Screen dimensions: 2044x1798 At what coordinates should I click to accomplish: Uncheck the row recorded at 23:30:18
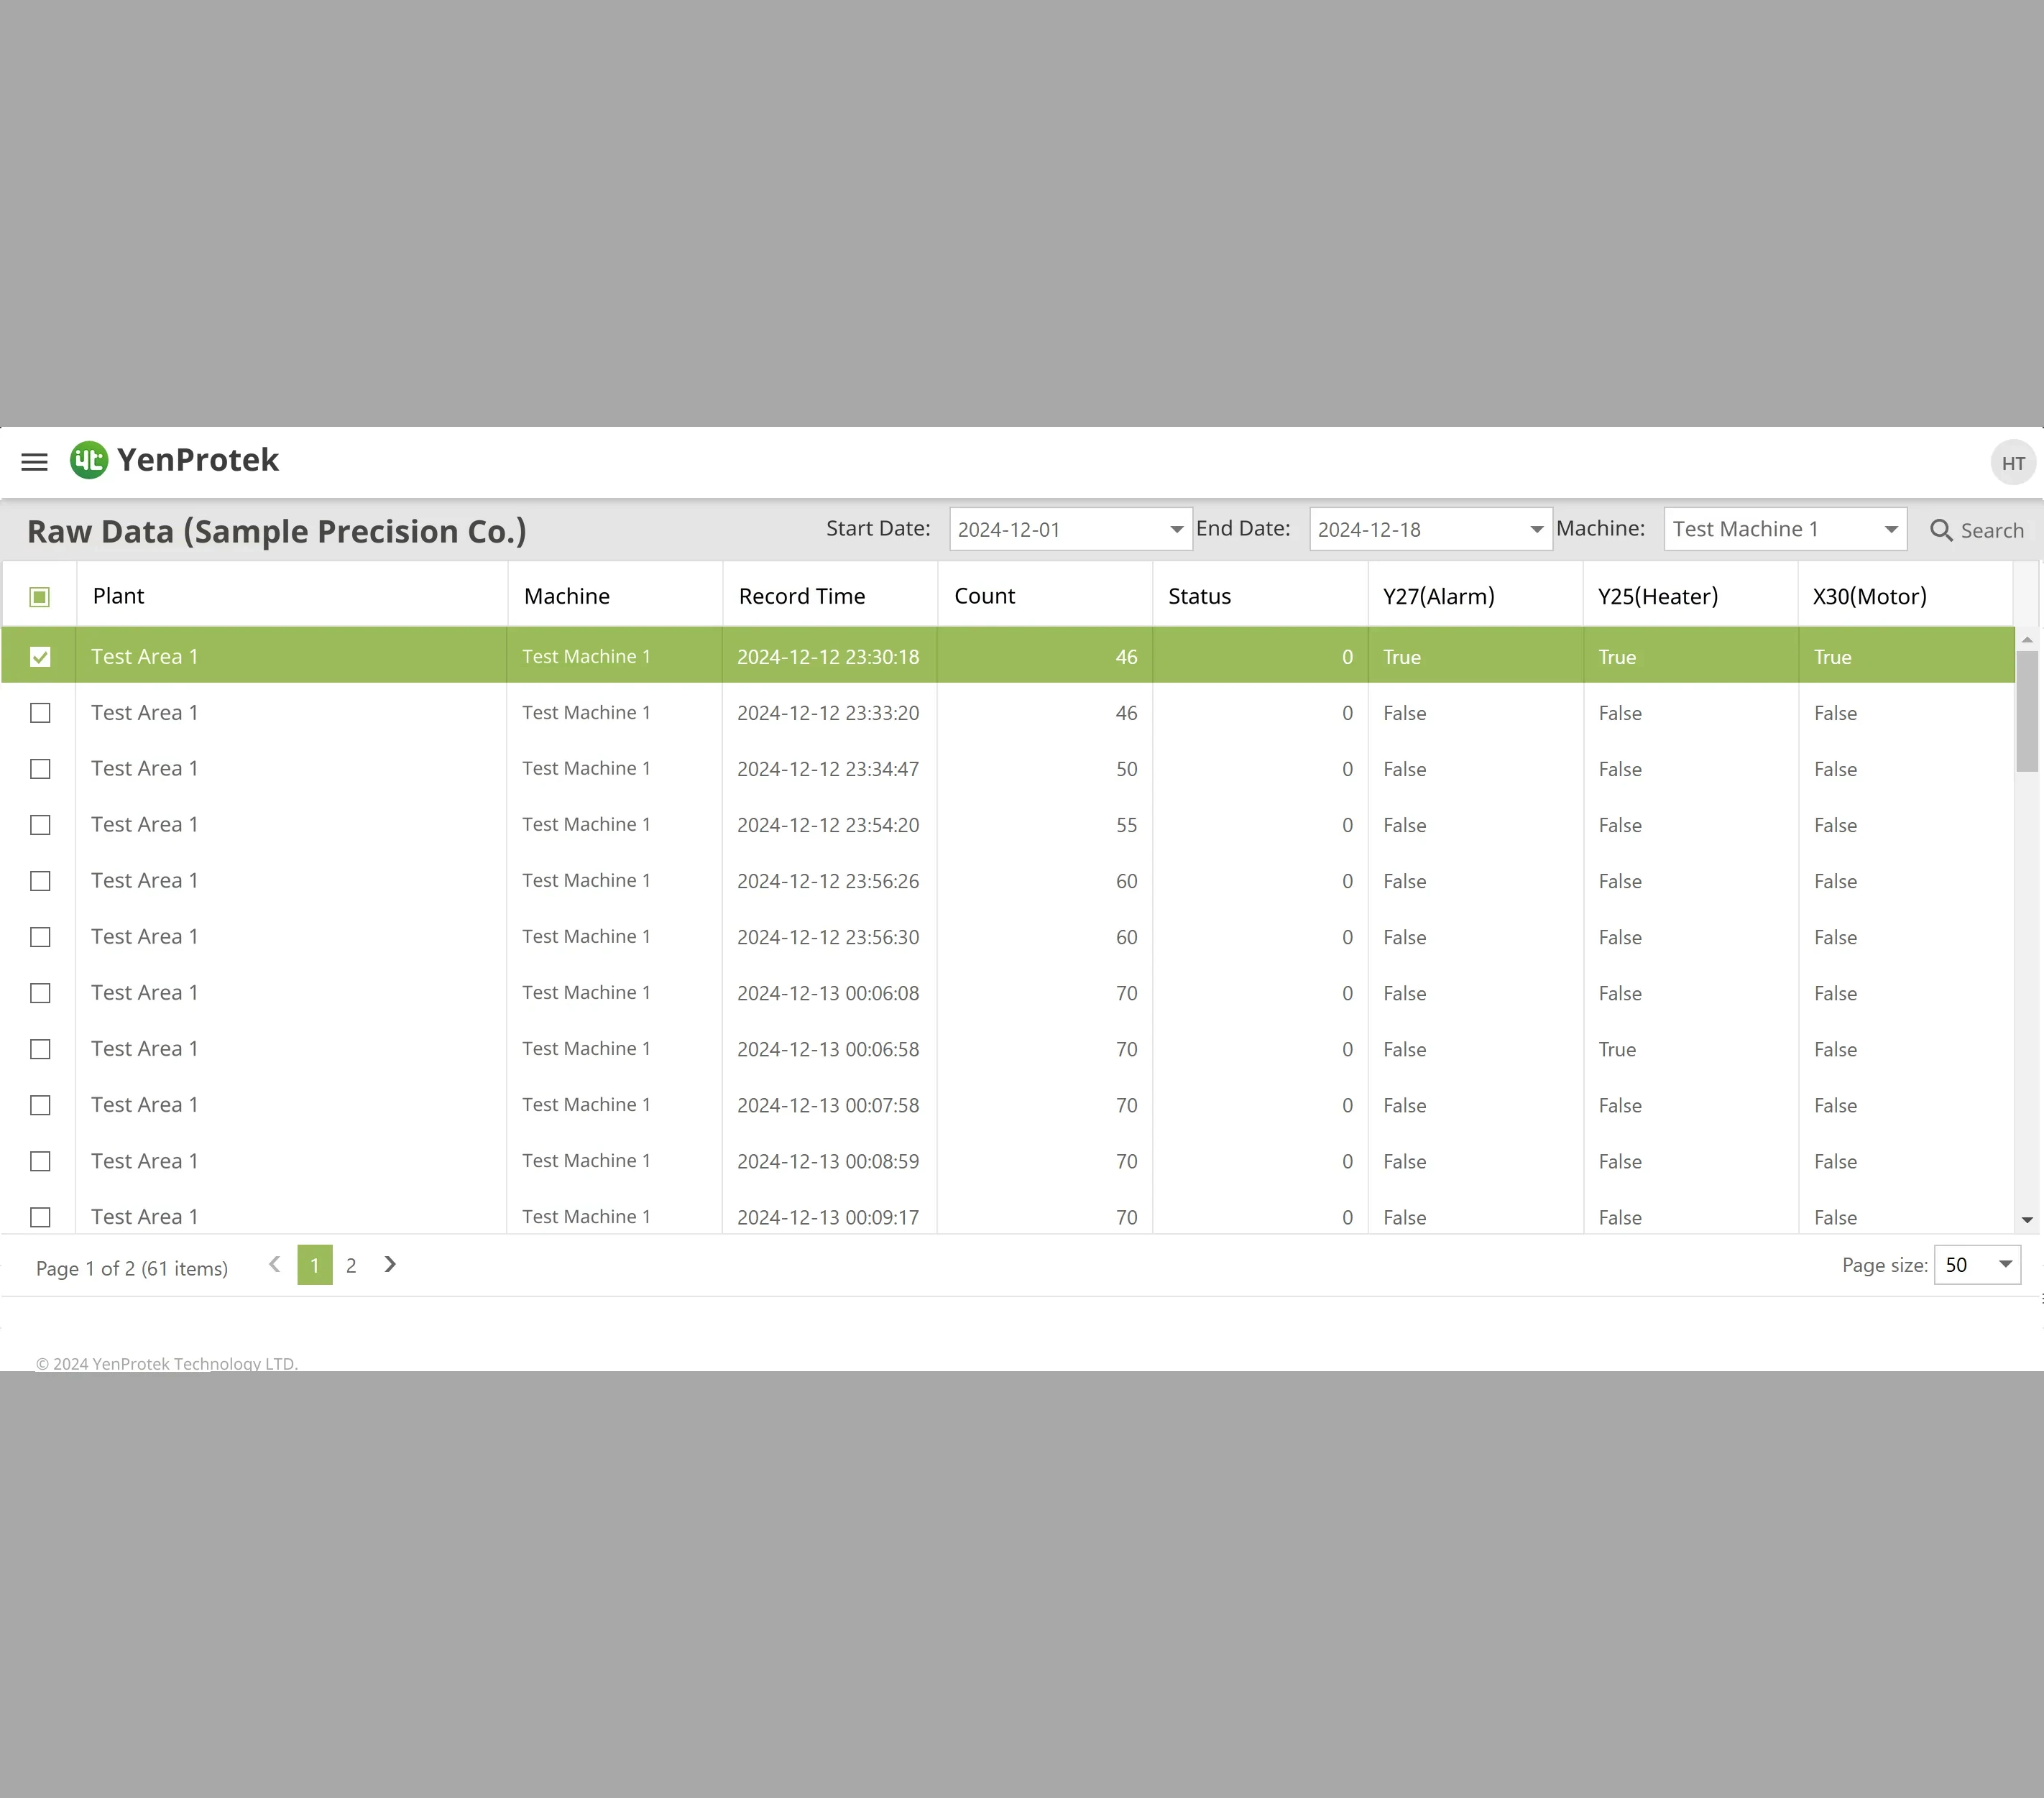point(40,657)
